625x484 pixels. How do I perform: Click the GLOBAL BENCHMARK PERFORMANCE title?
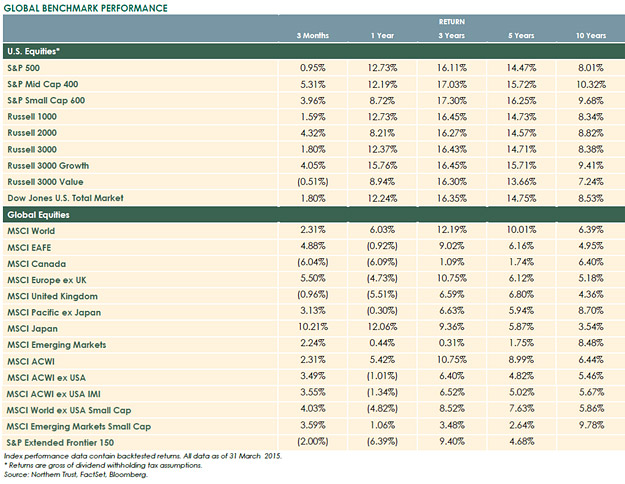pos(85,8)
